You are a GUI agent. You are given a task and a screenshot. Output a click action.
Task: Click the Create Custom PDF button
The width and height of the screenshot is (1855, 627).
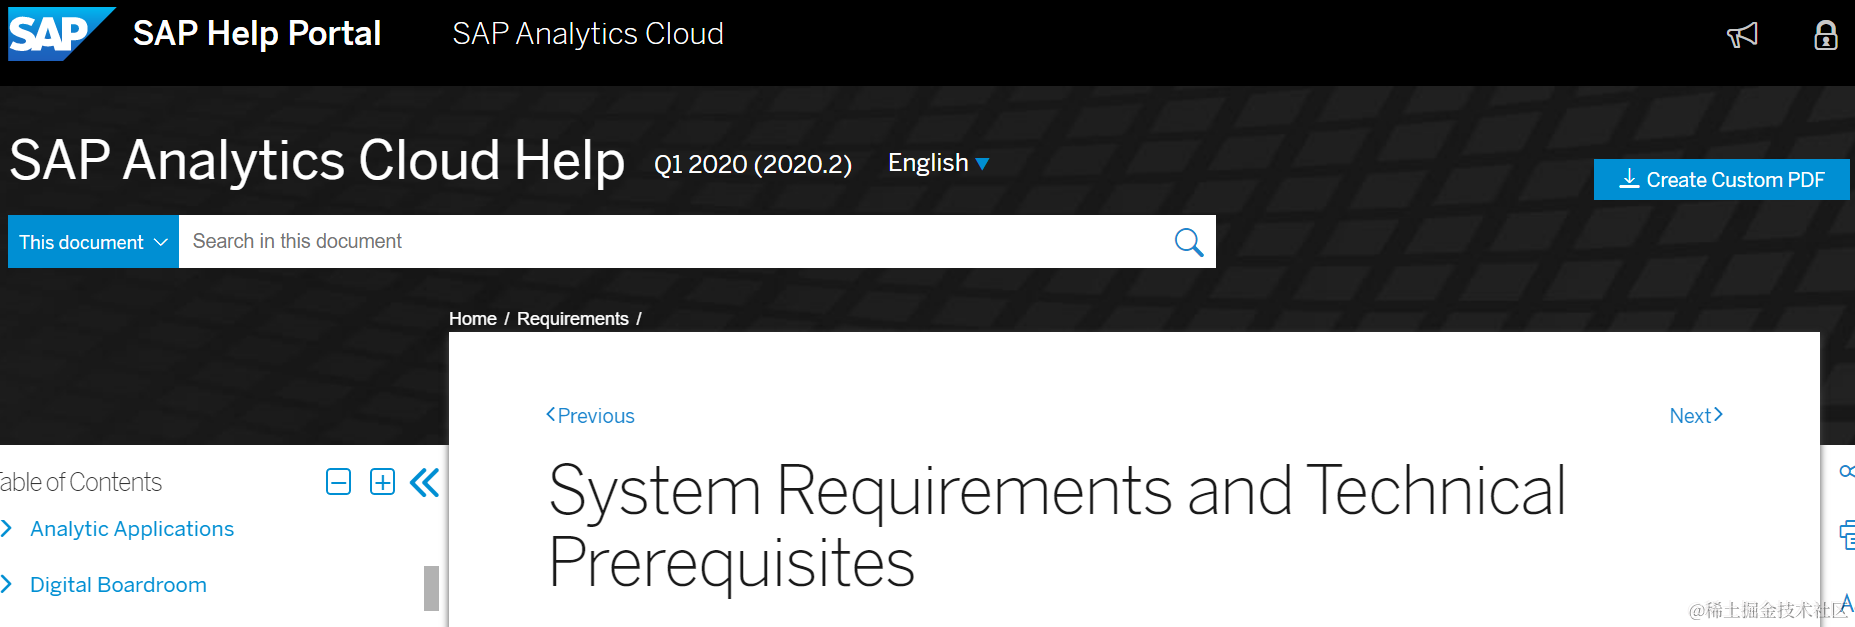click(x=1721, y=180)
